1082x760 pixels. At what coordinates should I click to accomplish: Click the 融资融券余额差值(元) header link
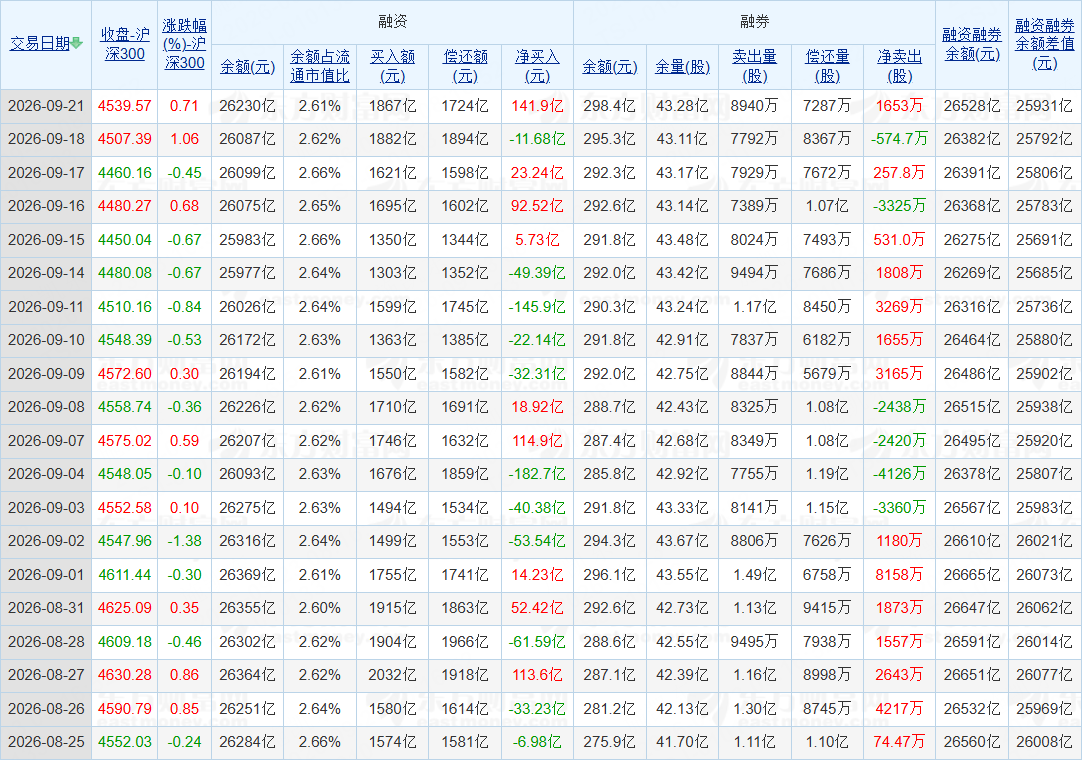pos(1045,44)
